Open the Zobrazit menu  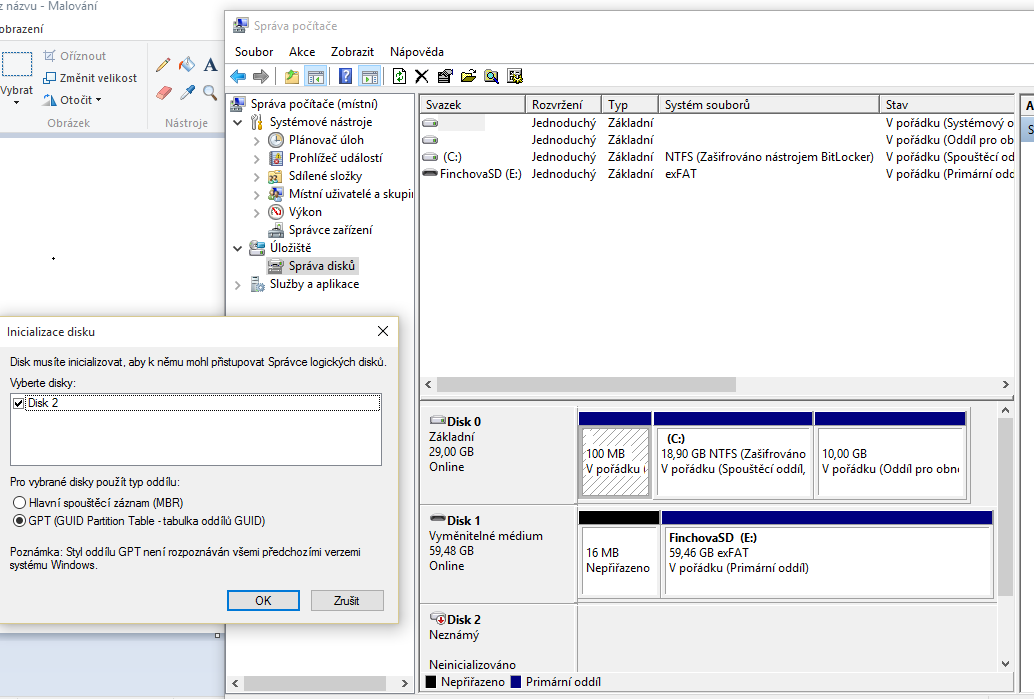pos(352,51)
